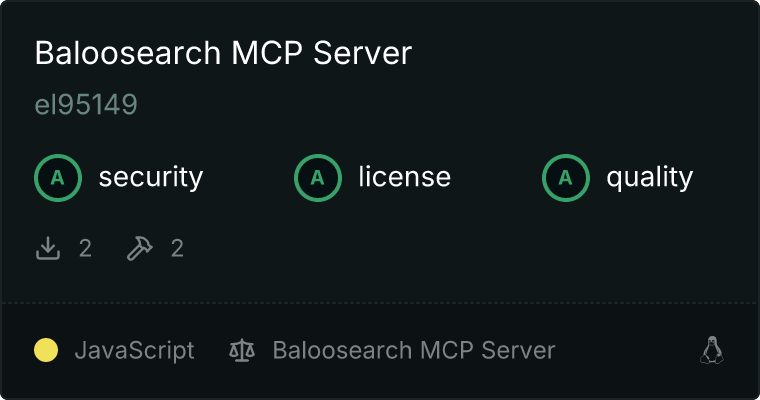Click the download icon
Screen dimensions: 760x400
[48, 249]
